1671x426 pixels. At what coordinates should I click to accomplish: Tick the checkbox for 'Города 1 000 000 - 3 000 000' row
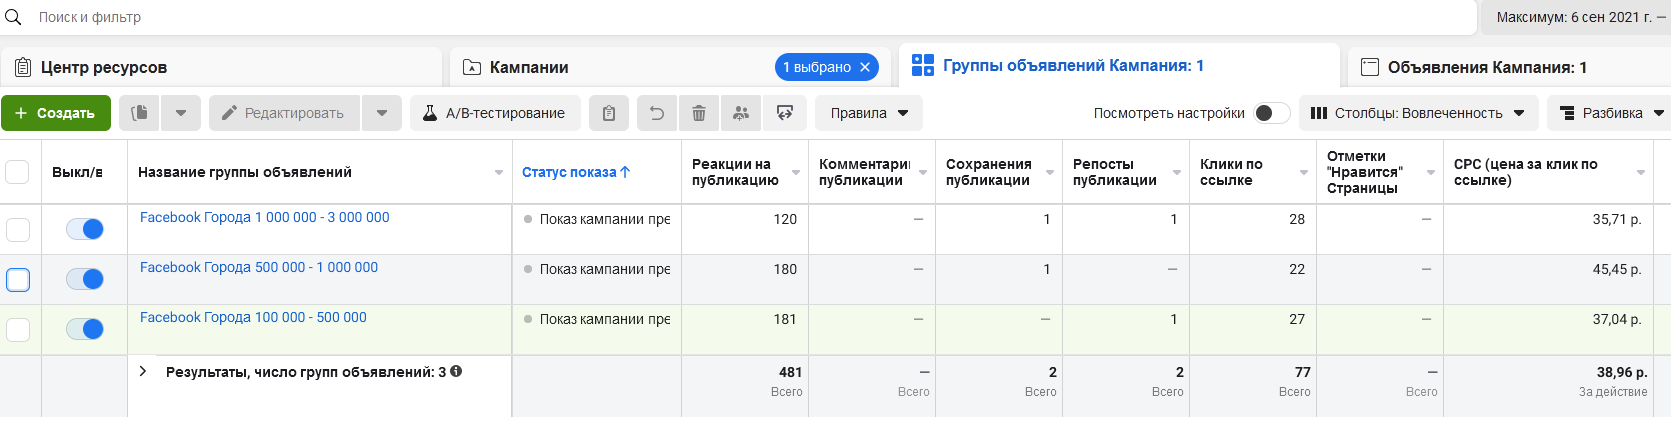18,230
